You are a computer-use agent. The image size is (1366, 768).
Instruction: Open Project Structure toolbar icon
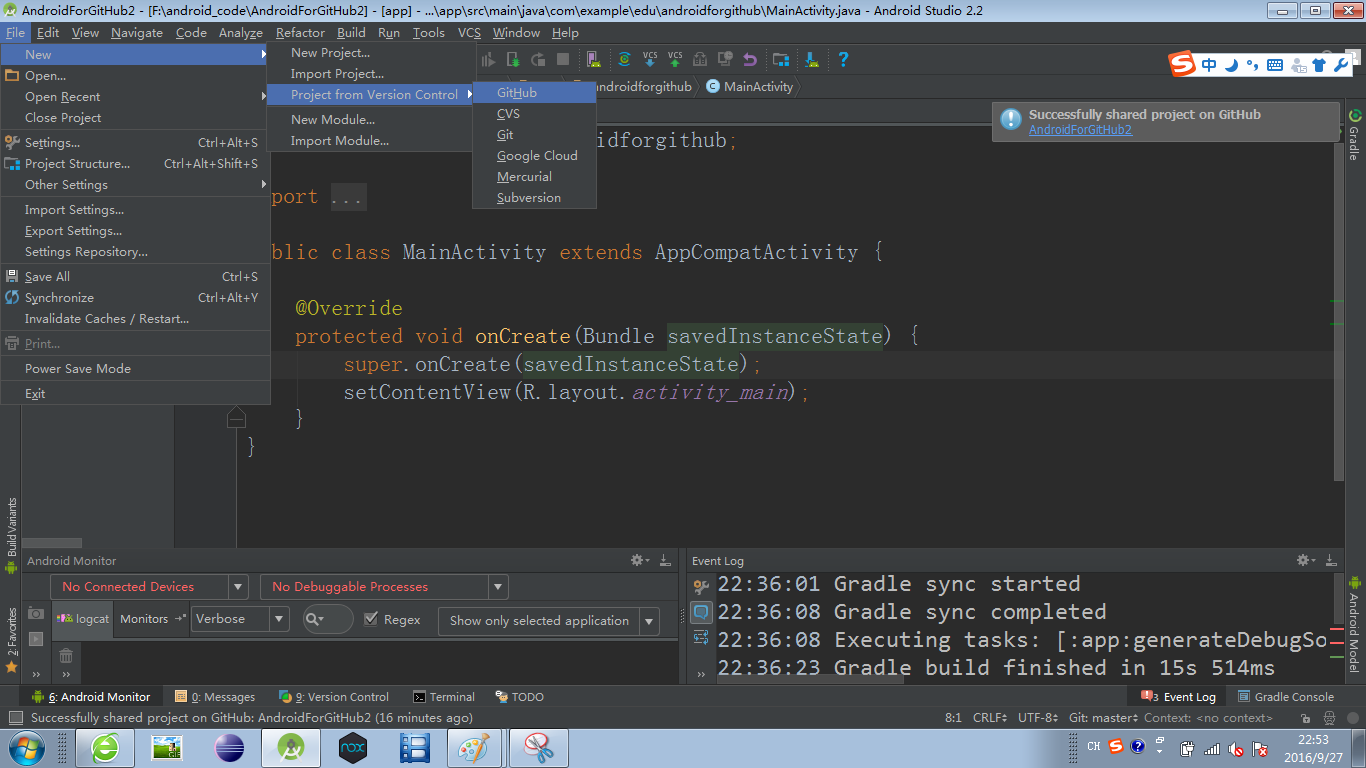(x=781, y=59)
